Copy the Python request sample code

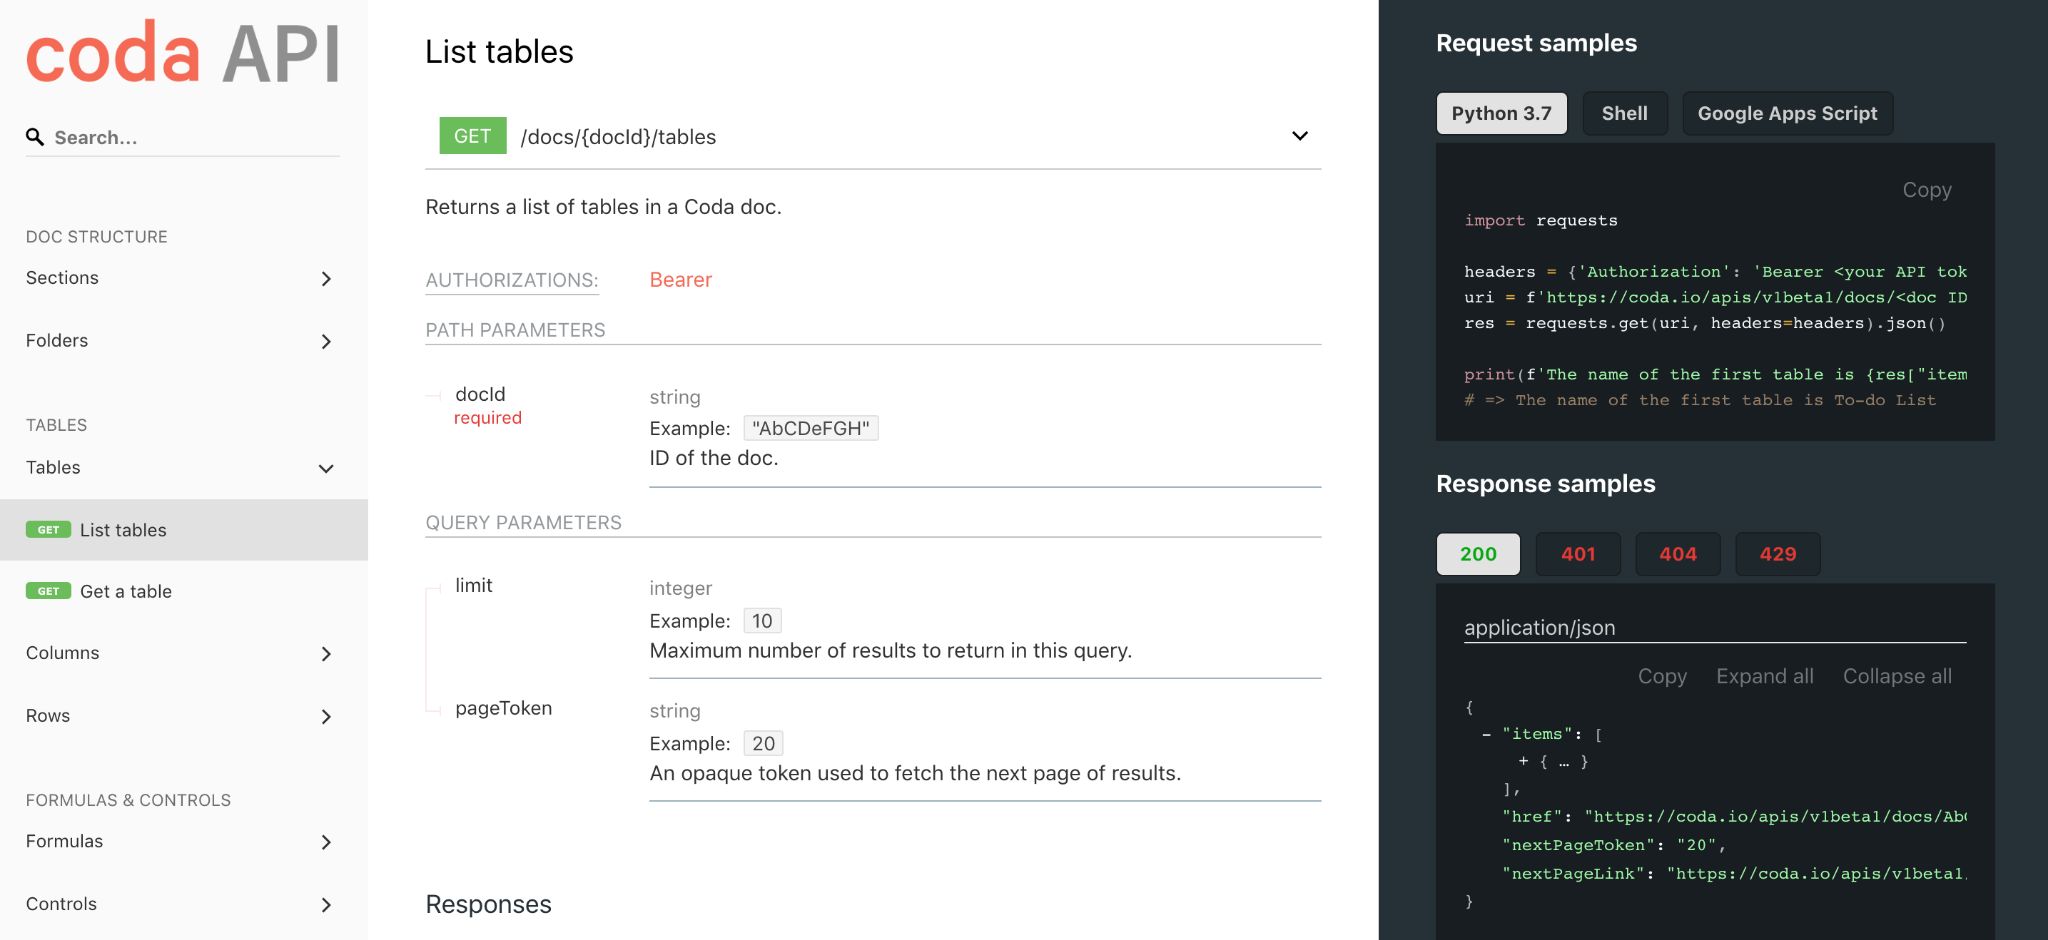click(1926, 190)
